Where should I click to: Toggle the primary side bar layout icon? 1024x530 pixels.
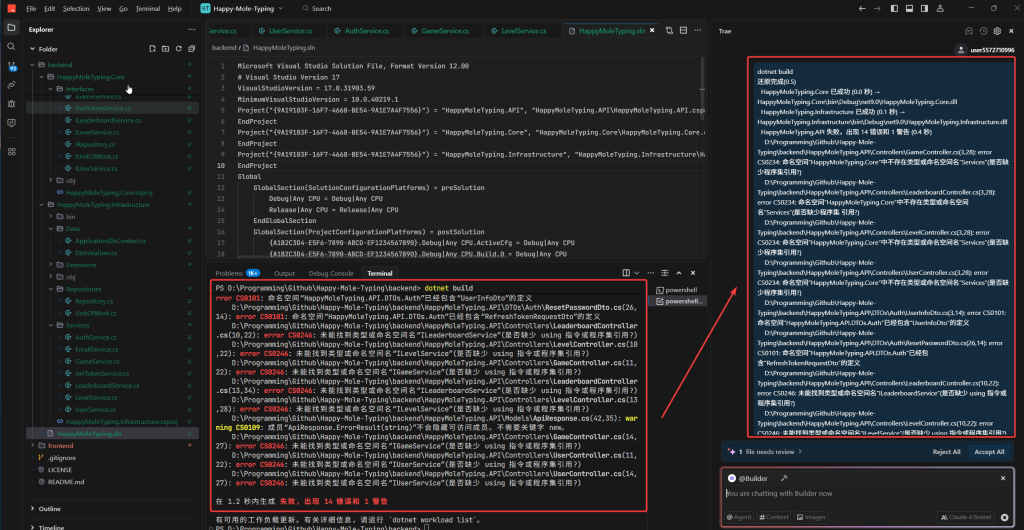[893, 8]
